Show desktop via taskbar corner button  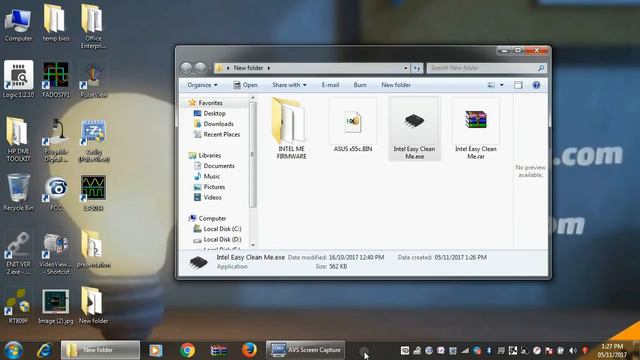tap(636, 350)
